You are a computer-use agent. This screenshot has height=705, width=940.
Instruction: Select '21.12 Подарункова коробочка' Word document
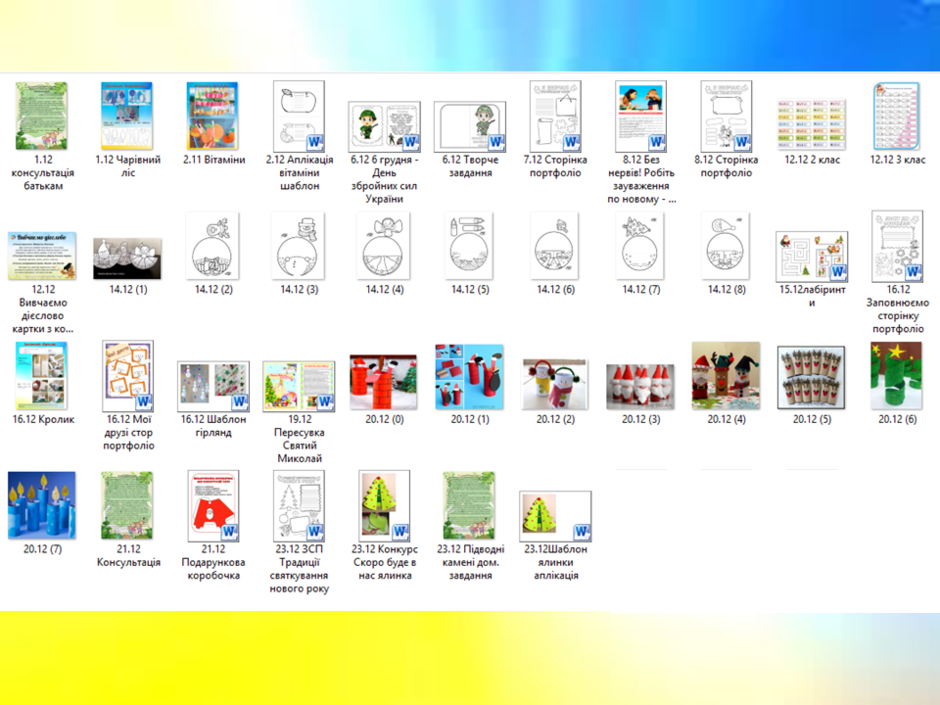[213, 506]
